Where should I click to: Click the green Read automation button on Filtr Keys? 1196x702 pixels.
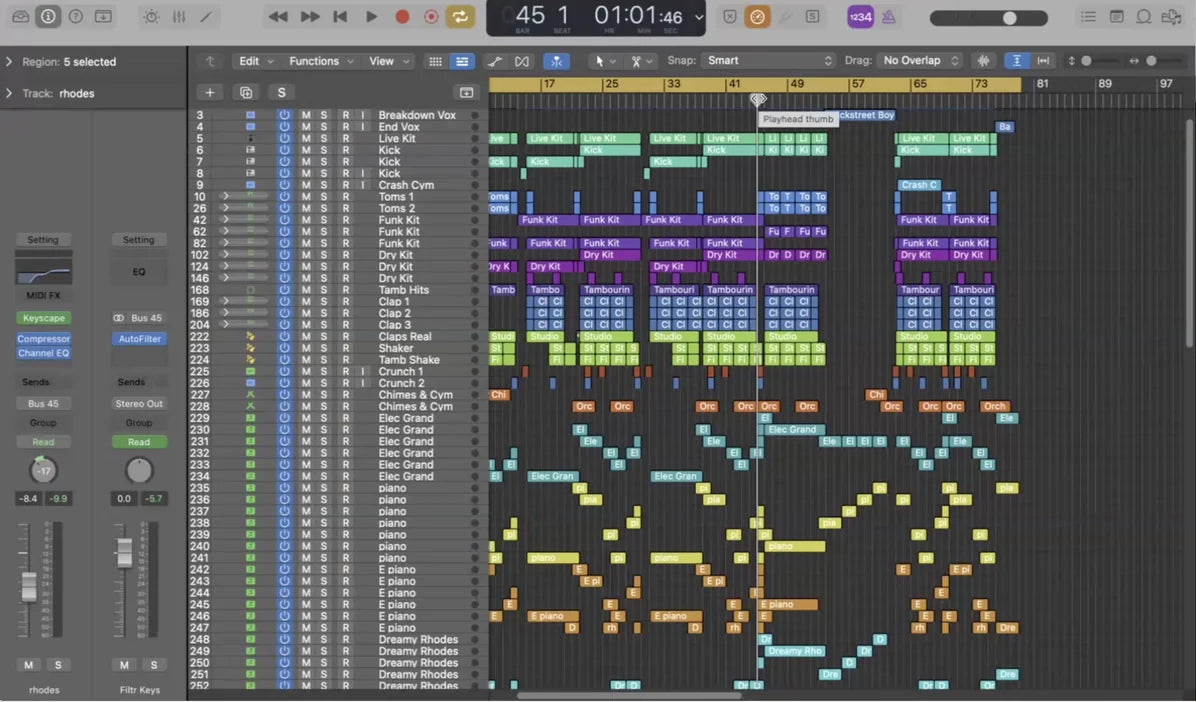coord(139,442)
